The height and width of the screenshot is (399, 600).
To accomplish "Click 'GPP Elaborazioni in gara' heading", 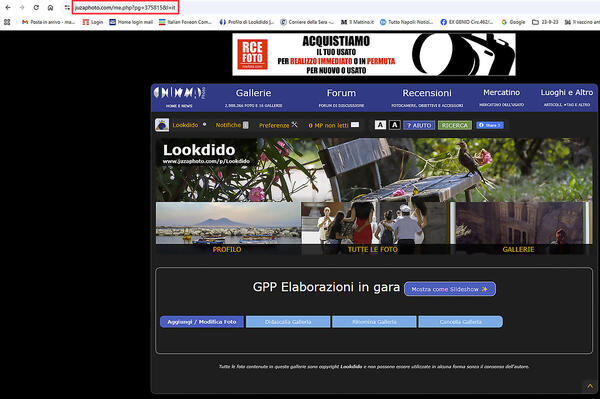I will click(x=326, y=287).
